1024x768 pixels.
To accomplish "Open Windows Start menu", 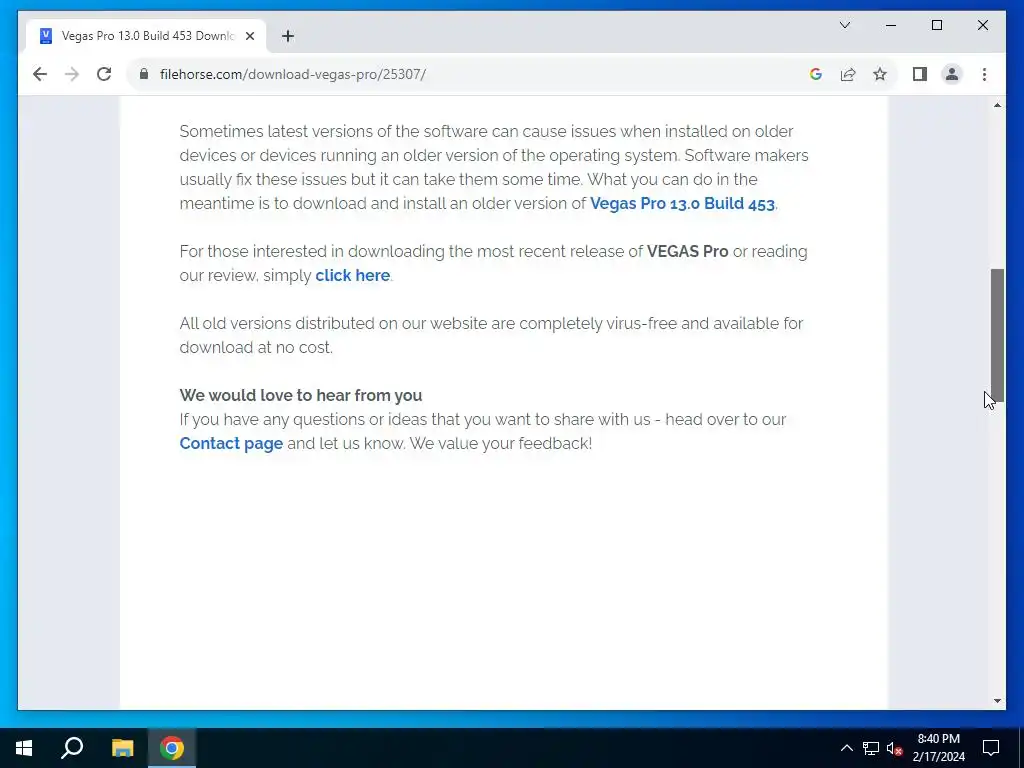I will click(x=24, y=748).
